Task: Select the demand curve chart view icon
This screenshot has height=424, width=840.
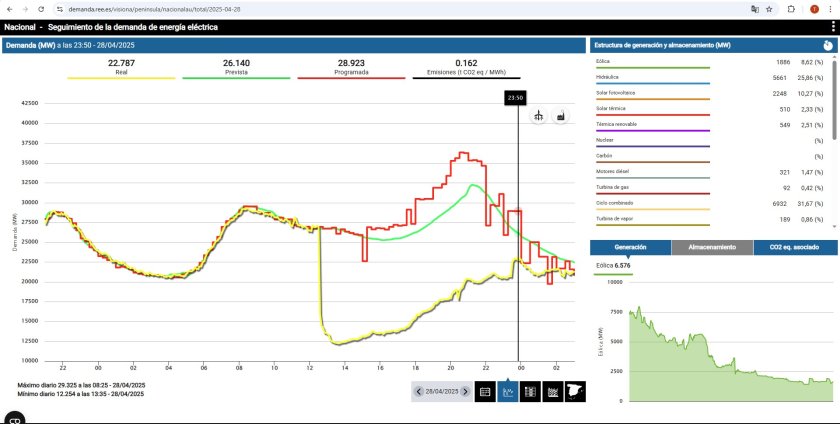Action: (x=507, y=392)
